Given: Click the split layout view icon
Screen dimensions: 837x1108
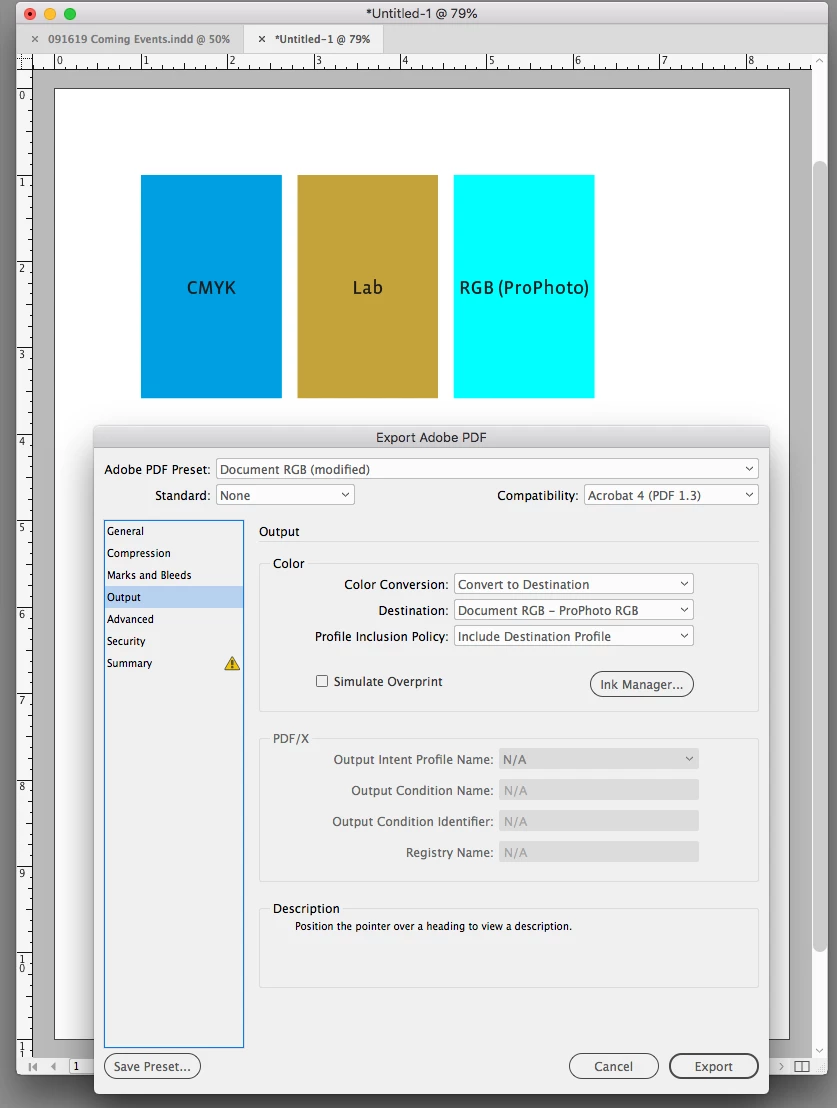Looking at the screenshot, I should point(802,1066).
